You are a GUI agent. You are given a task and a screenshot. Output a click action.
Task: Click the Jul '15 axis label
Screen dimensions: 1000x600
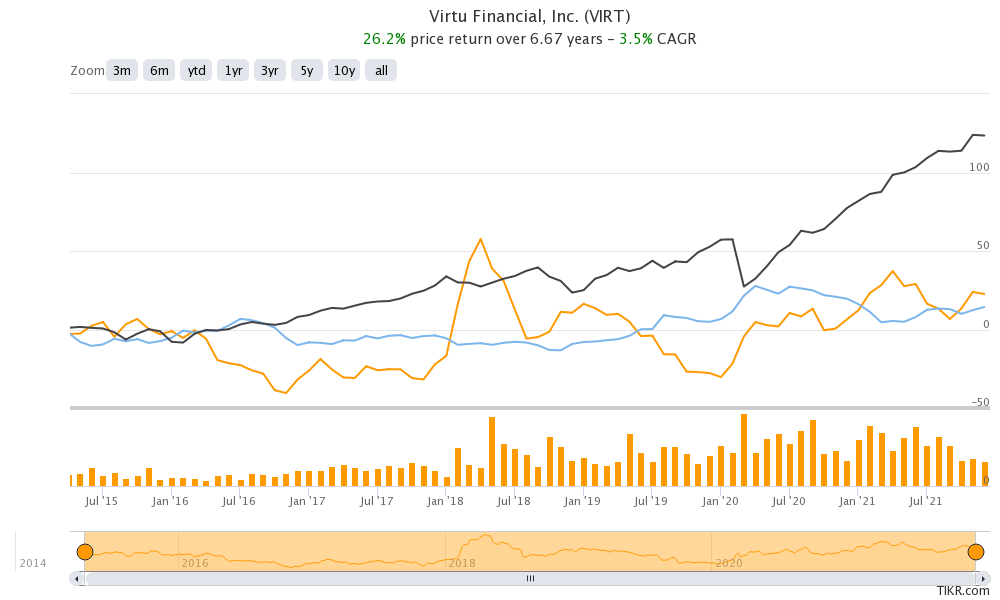(101, 501)
